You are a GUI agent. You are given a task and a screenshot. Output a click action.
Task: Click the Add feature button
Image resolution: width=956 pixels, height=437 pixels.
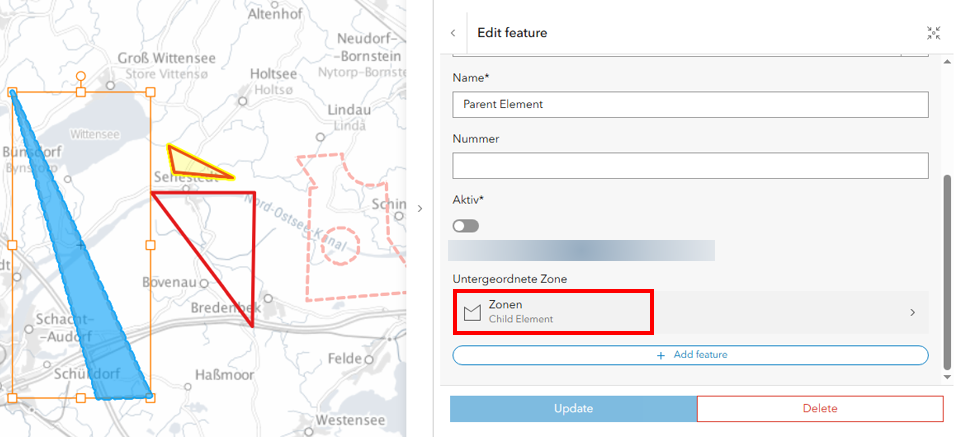tap(690, 355)
